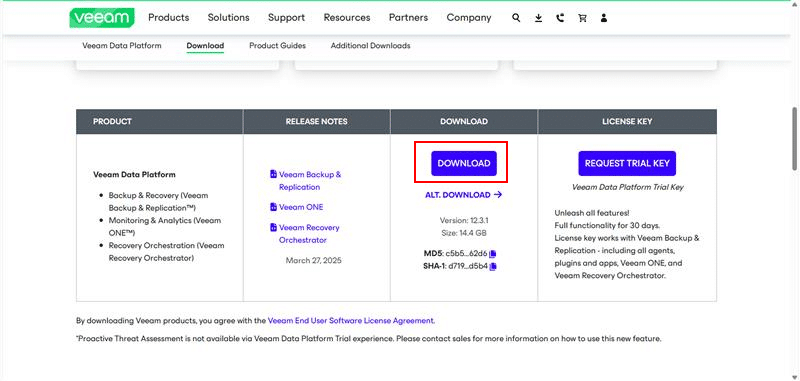Click the PRODUCT column header
This screenshot has width=800, height=381.
tap(112, 121)
